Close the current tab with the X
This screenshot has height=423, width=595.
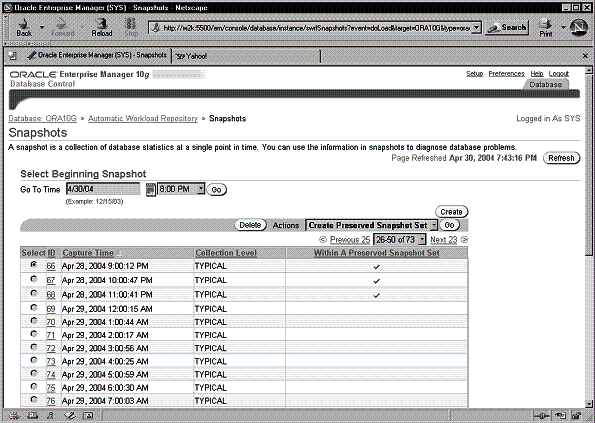click(x=585, y=56)
